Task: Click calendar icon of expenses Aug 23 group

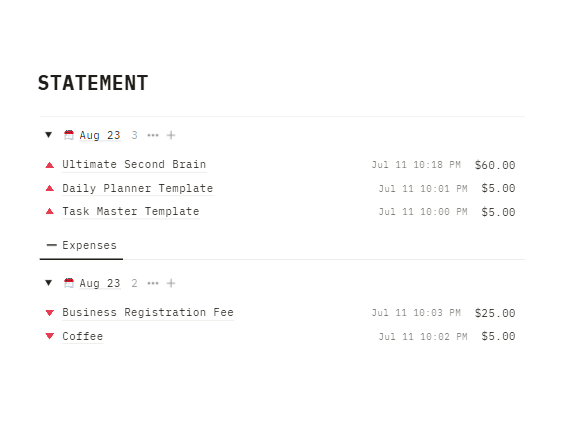Action: tap(69, 283)
